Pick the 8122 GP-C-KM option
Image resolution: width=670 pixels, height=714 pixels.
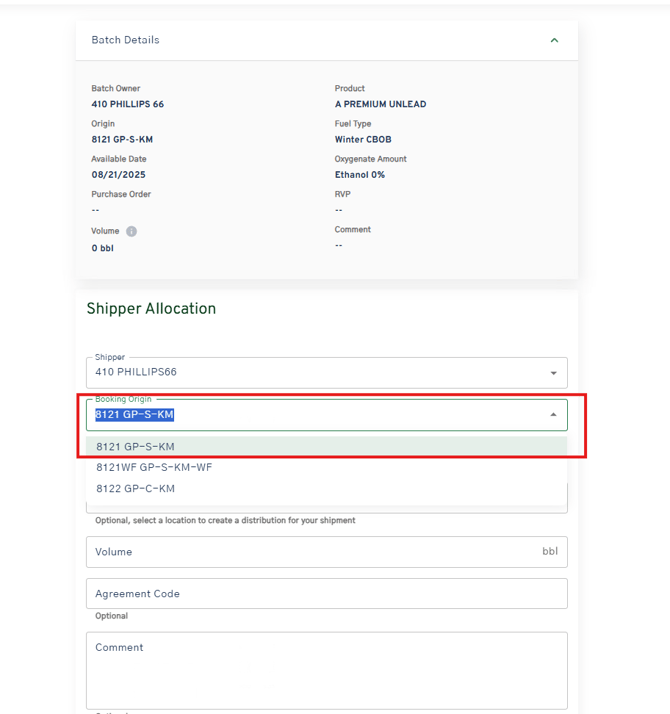click(135, 489)
